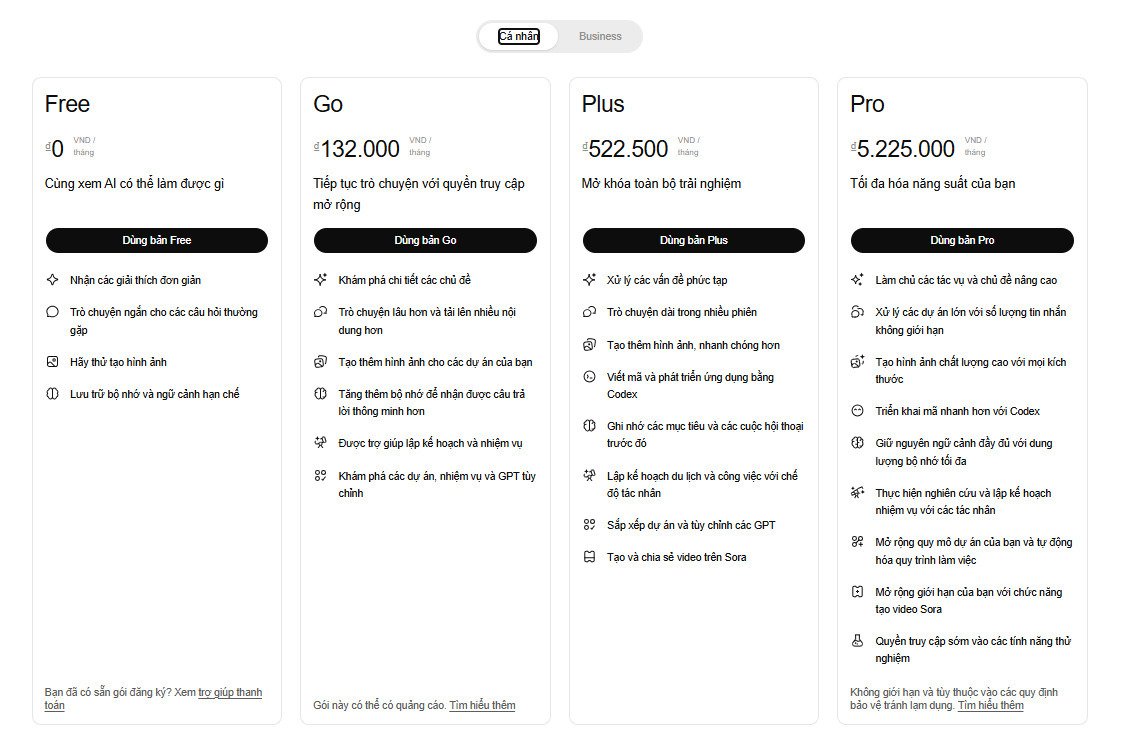
Task: Click chat bubble icon beside Trò chuyện ngắn
Action: 53,312
